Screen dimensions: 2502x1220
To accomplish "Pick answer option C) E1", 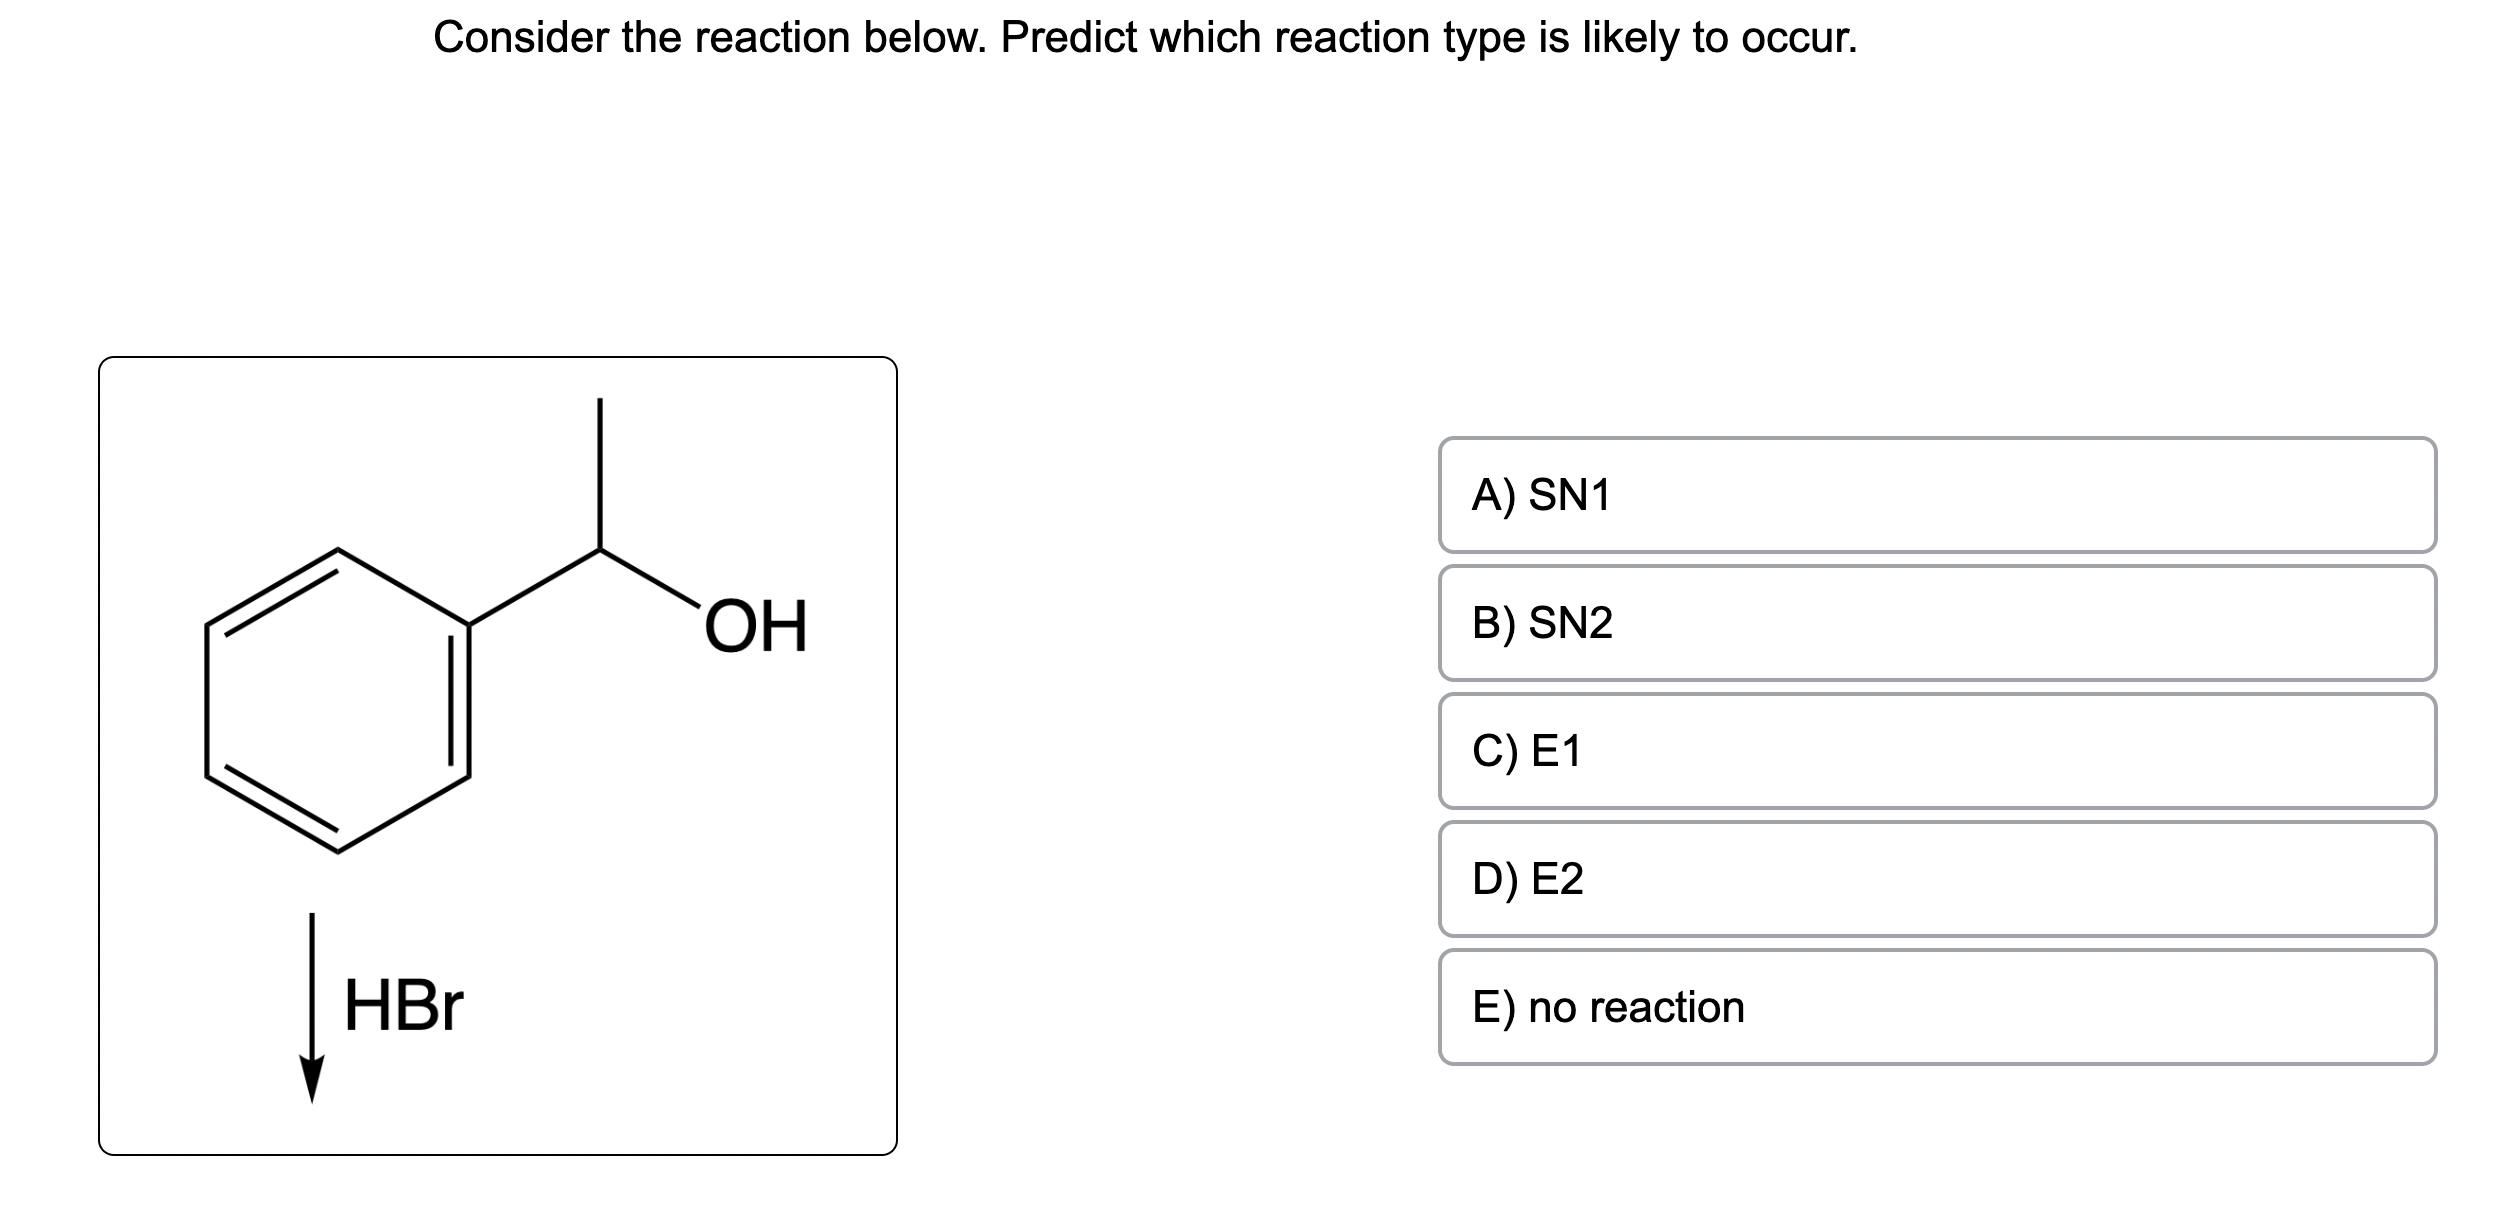I will coord(1937,751).
